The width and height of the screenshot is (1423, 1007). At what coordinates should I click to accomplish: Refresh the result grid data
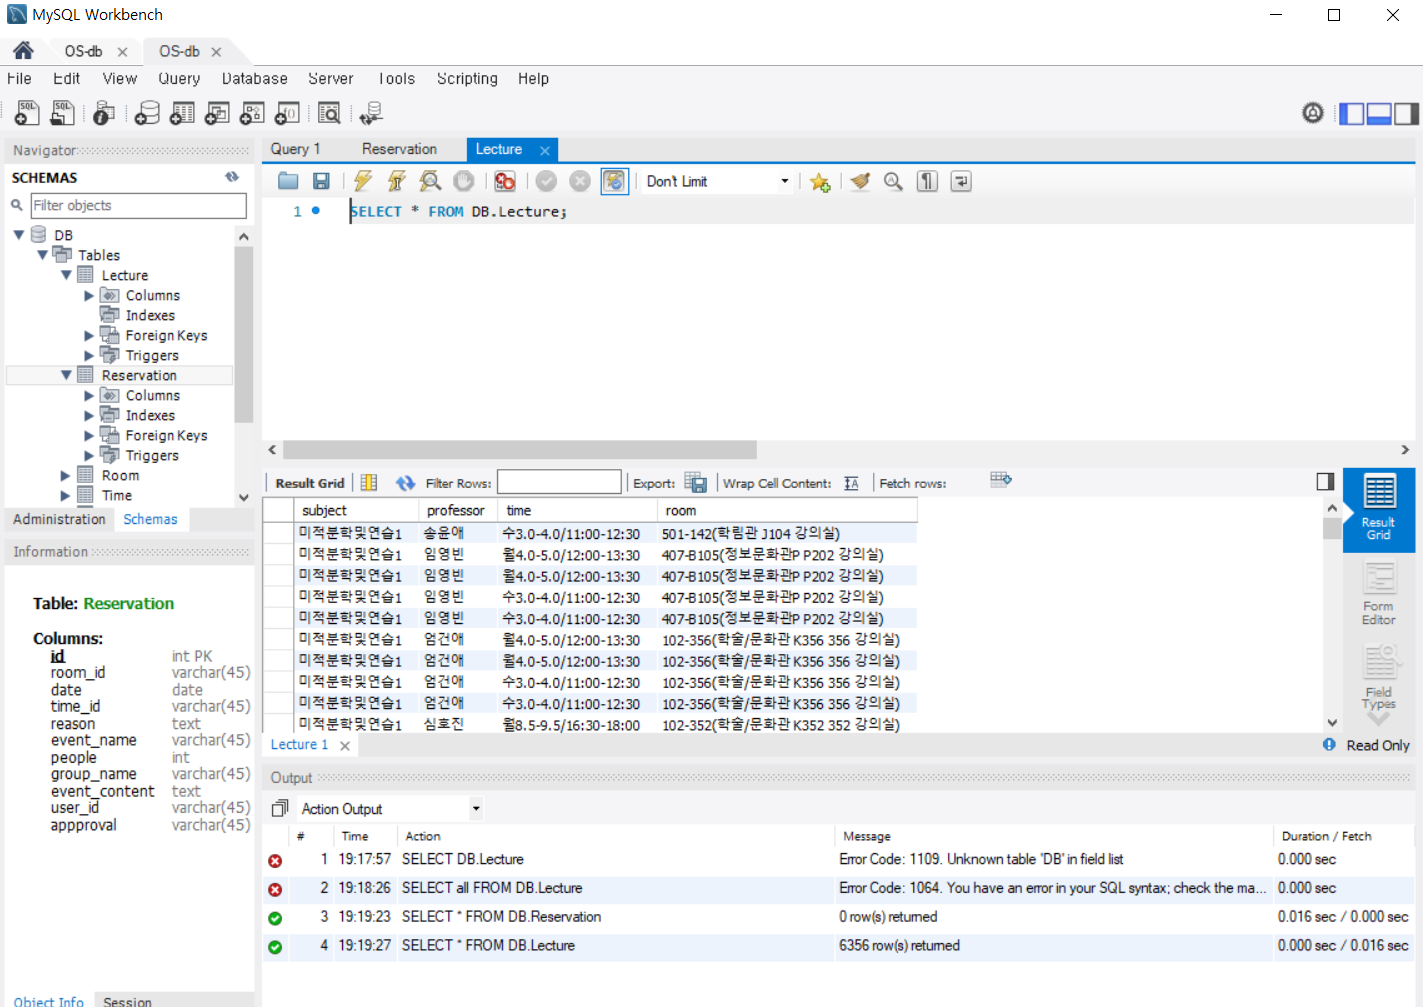[405, 483]
